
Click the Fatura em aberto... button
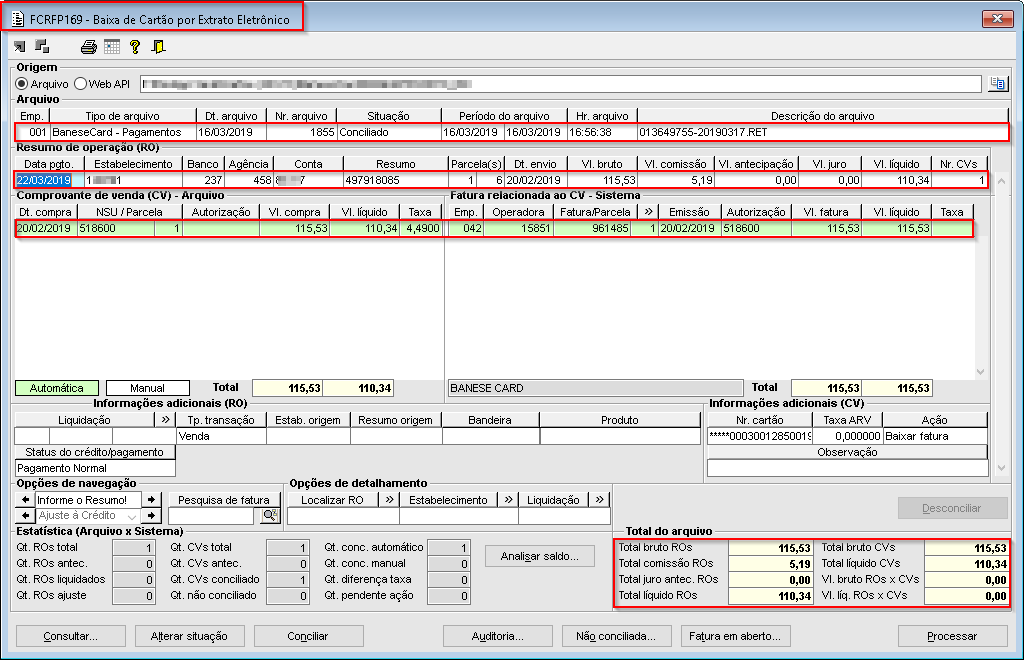[735, 636]
